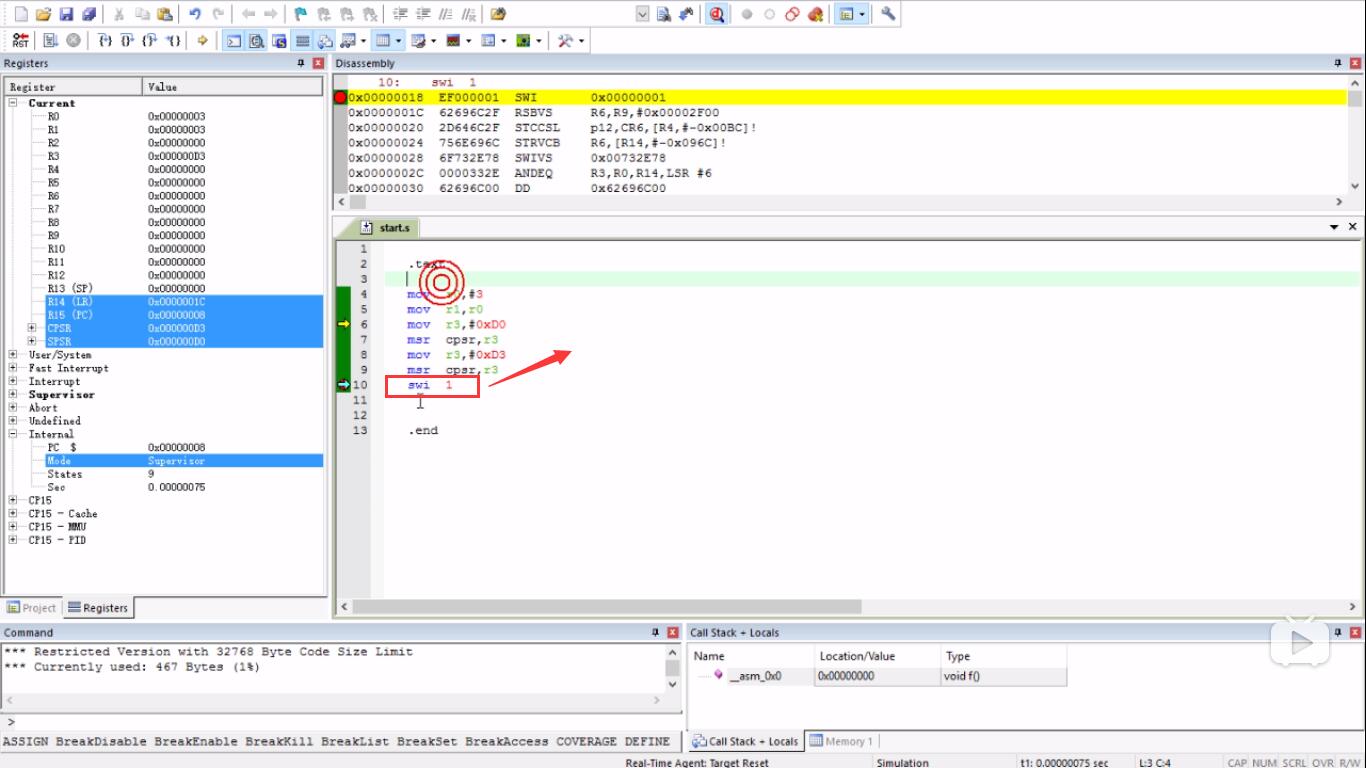Click the Step Into debug icon
1366x768 pixels.
pos(103,41)
